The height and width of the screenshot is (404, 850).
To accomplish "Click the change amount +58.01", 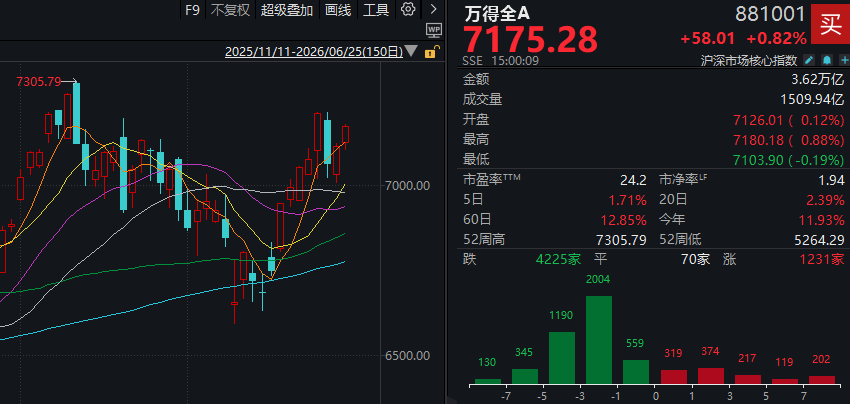I will click(x=708, y=39).
